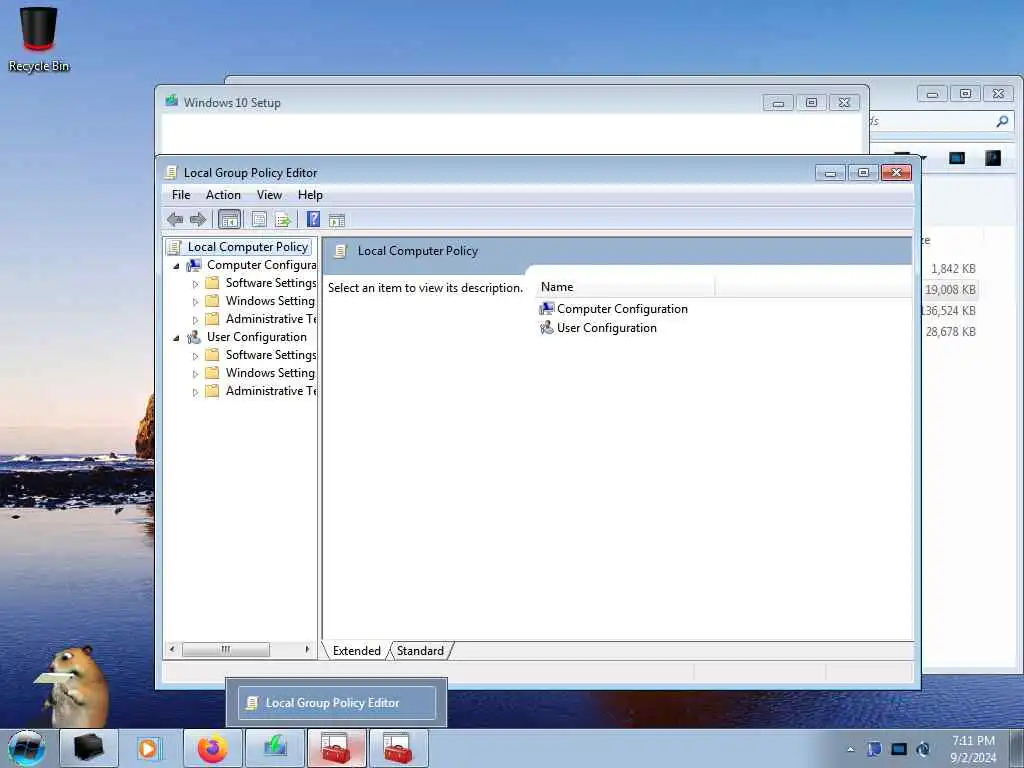
Task: Switch to the Extended tab
Action: [x=356, y=650]
